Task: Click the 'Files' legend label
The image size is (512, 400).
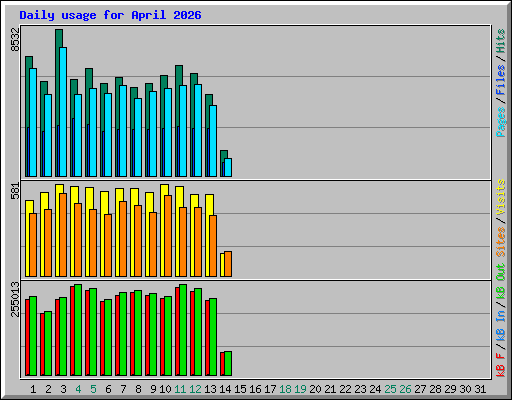Action: tap(501, 80)
